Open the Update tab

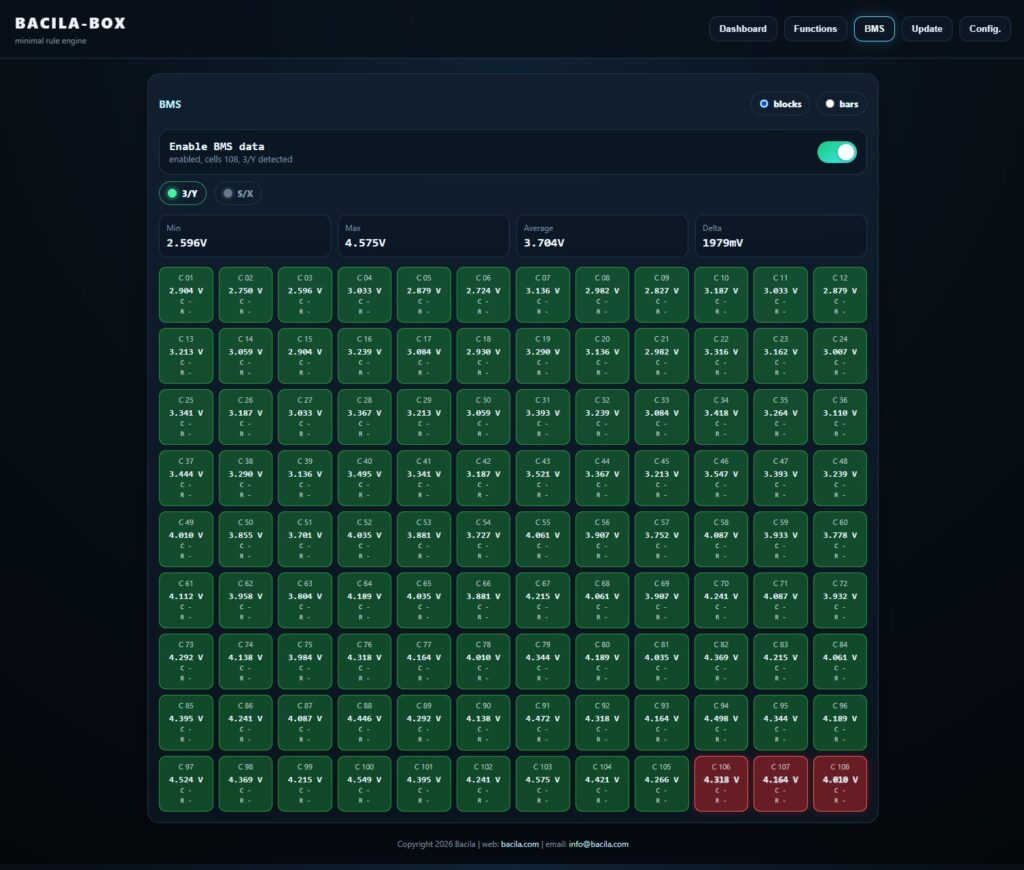coord(927,29)
